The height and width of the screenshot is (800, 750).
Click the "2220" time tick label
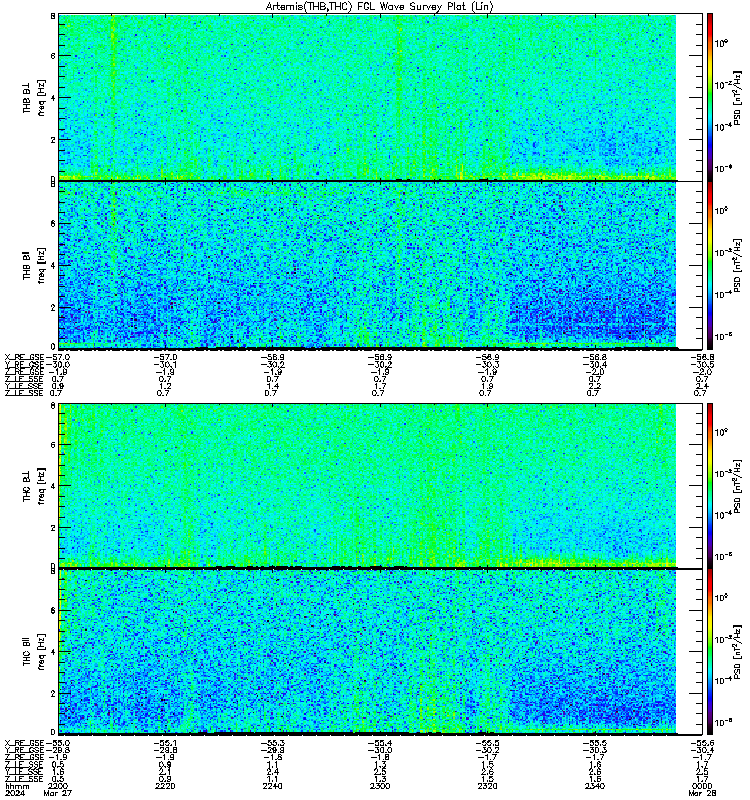point(165,786)
